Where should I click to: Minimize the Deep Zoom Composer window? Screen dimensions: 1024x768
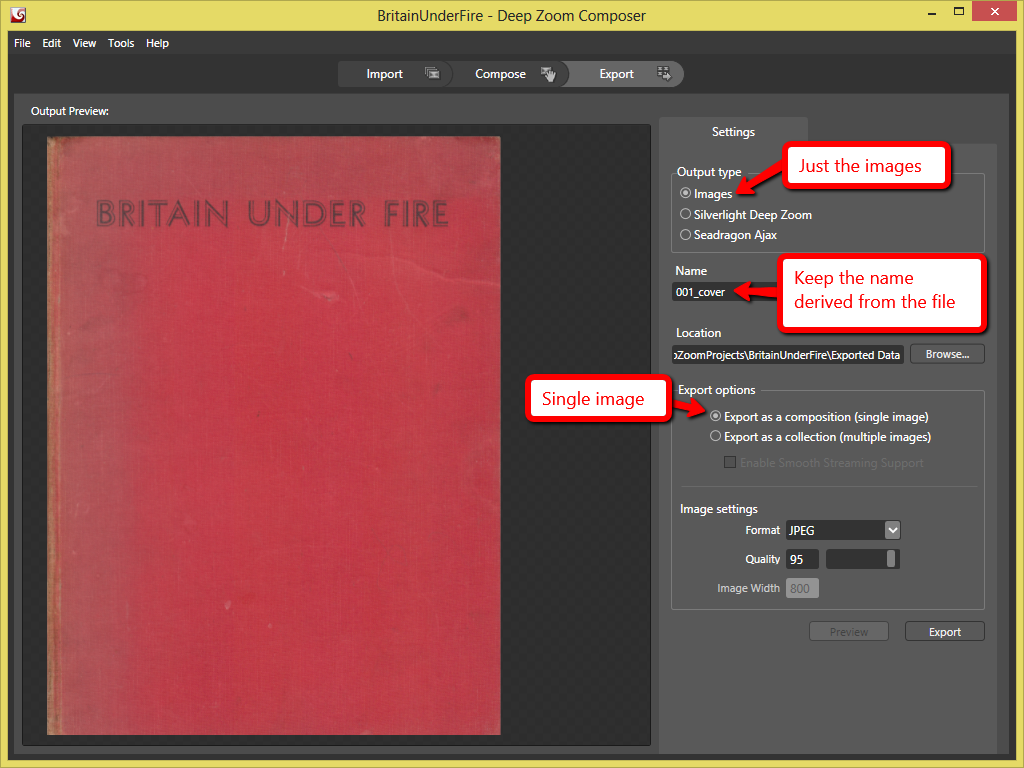tap(932, 12)
